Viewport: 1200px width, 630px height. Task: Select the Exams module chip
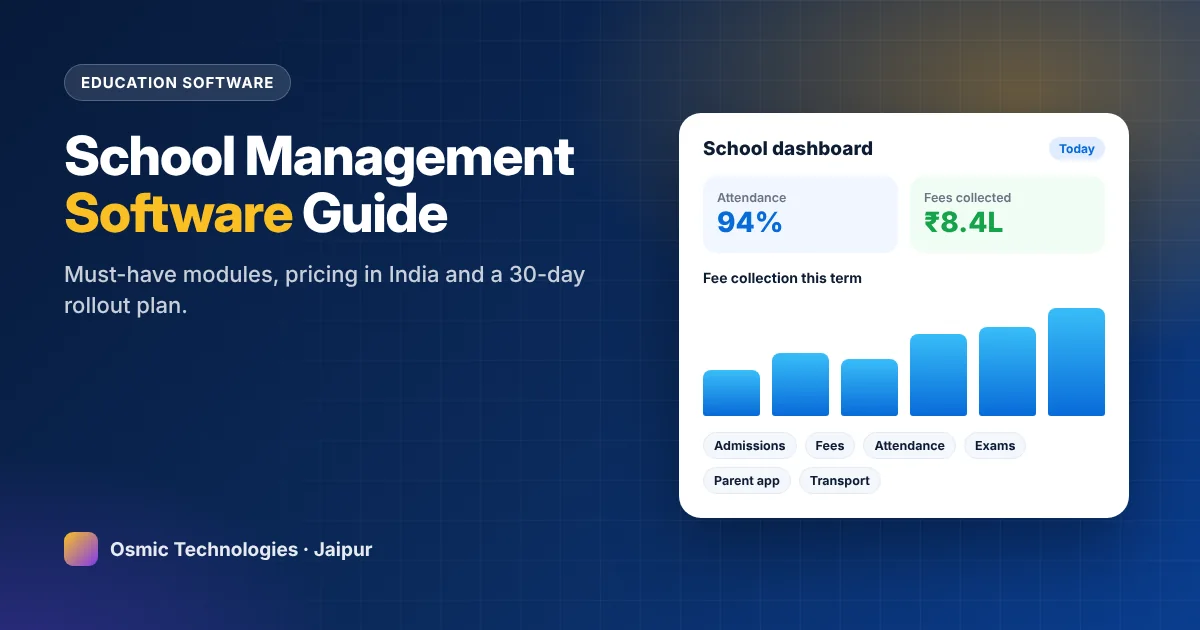coord(995,446)
